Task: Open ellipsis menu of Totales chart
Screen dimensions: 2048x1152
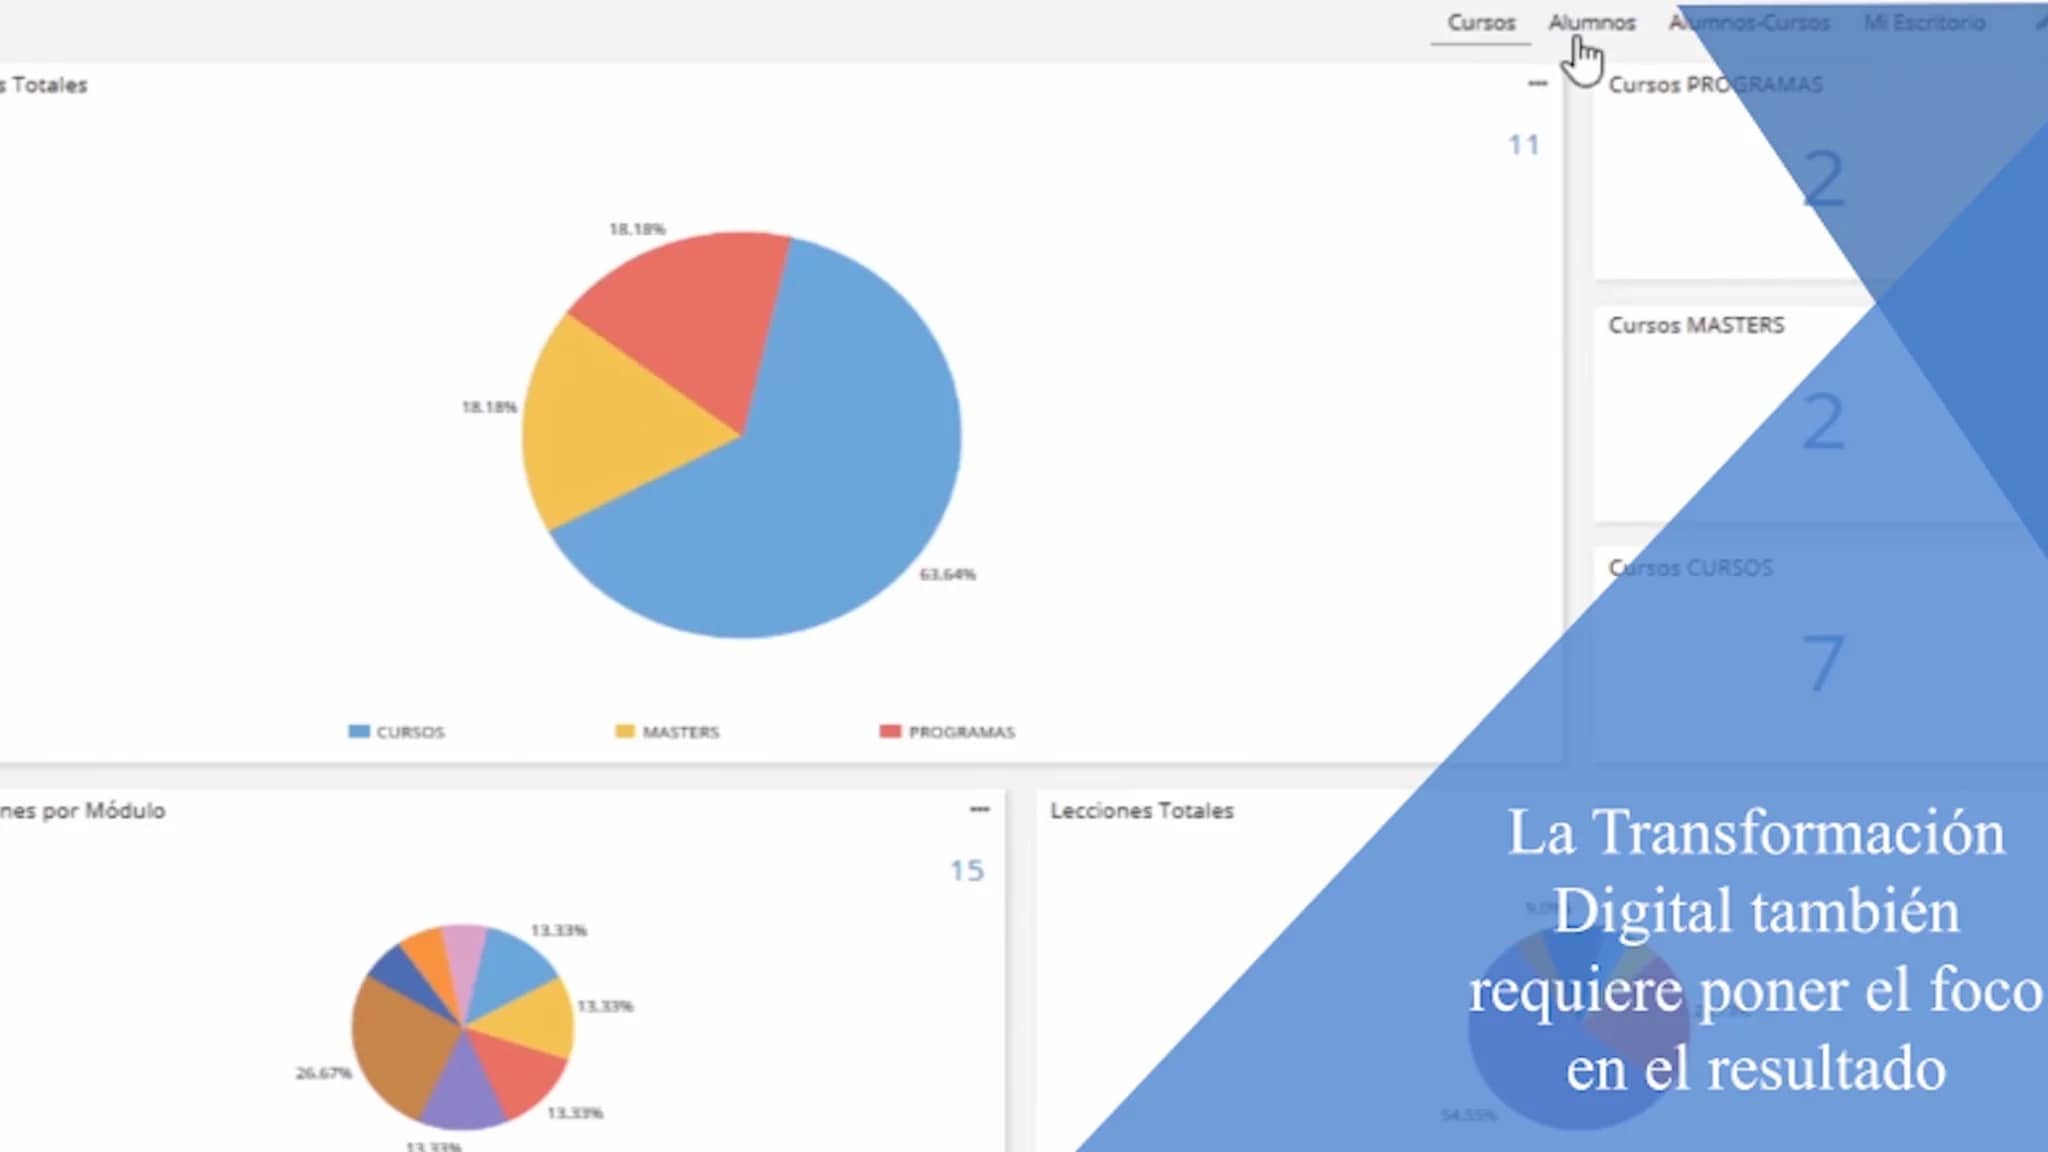Action: point(1537,84)
